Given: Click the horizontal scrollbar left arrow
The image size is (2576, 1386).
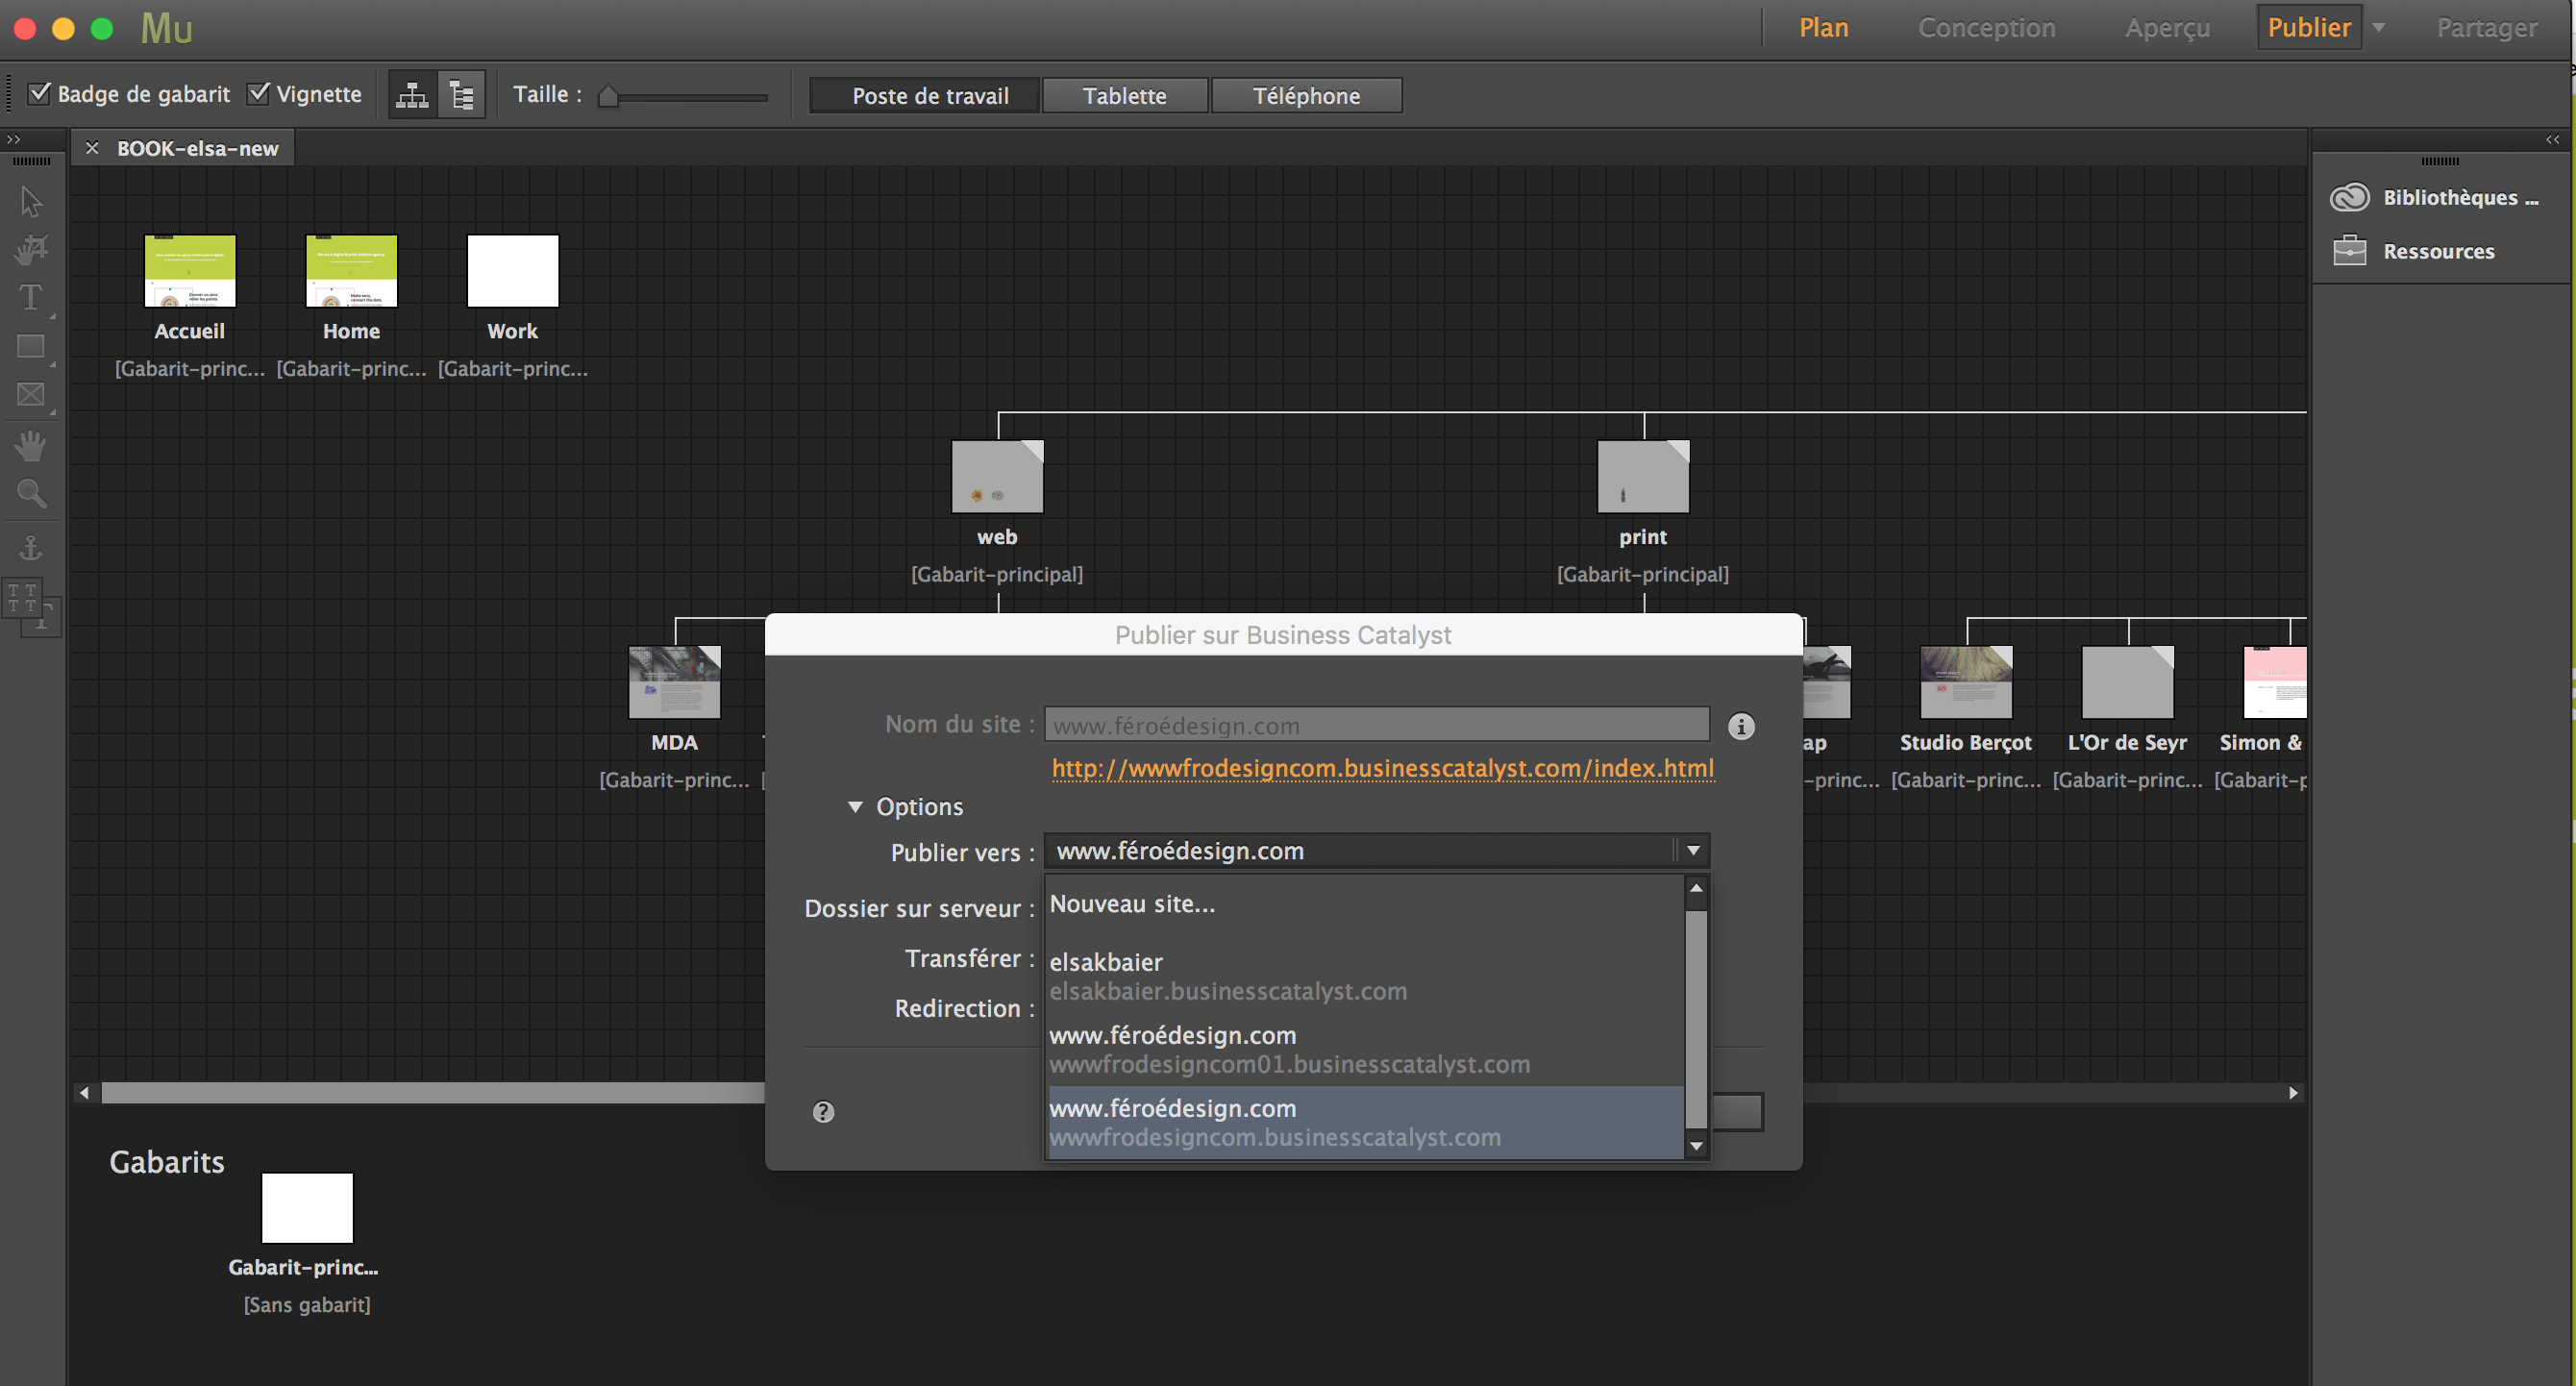Looking at the screenshot, I should 85,1092.
